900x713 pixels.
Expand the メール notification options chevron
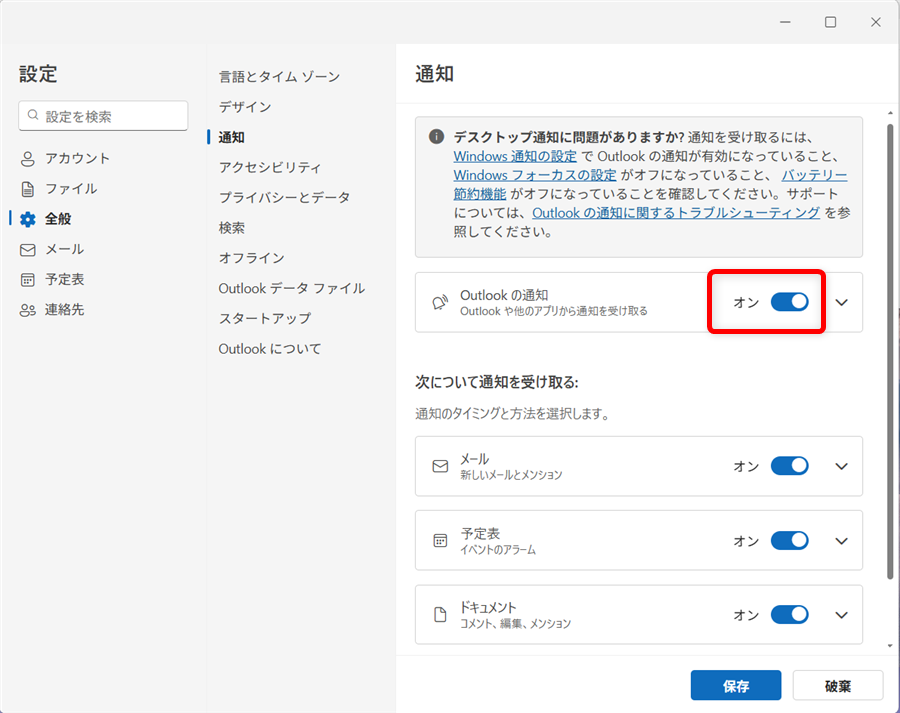click(841, 466)
